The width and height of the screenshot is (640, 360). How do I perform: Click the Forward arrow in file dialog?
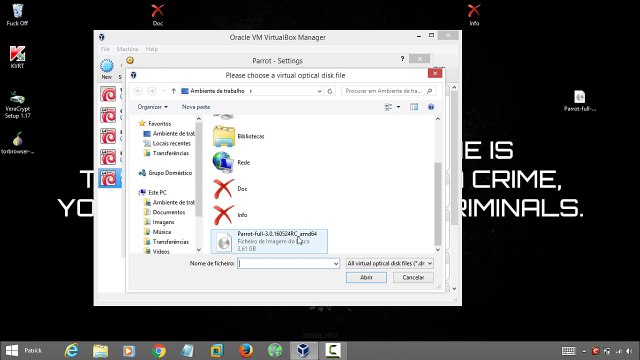151,91
